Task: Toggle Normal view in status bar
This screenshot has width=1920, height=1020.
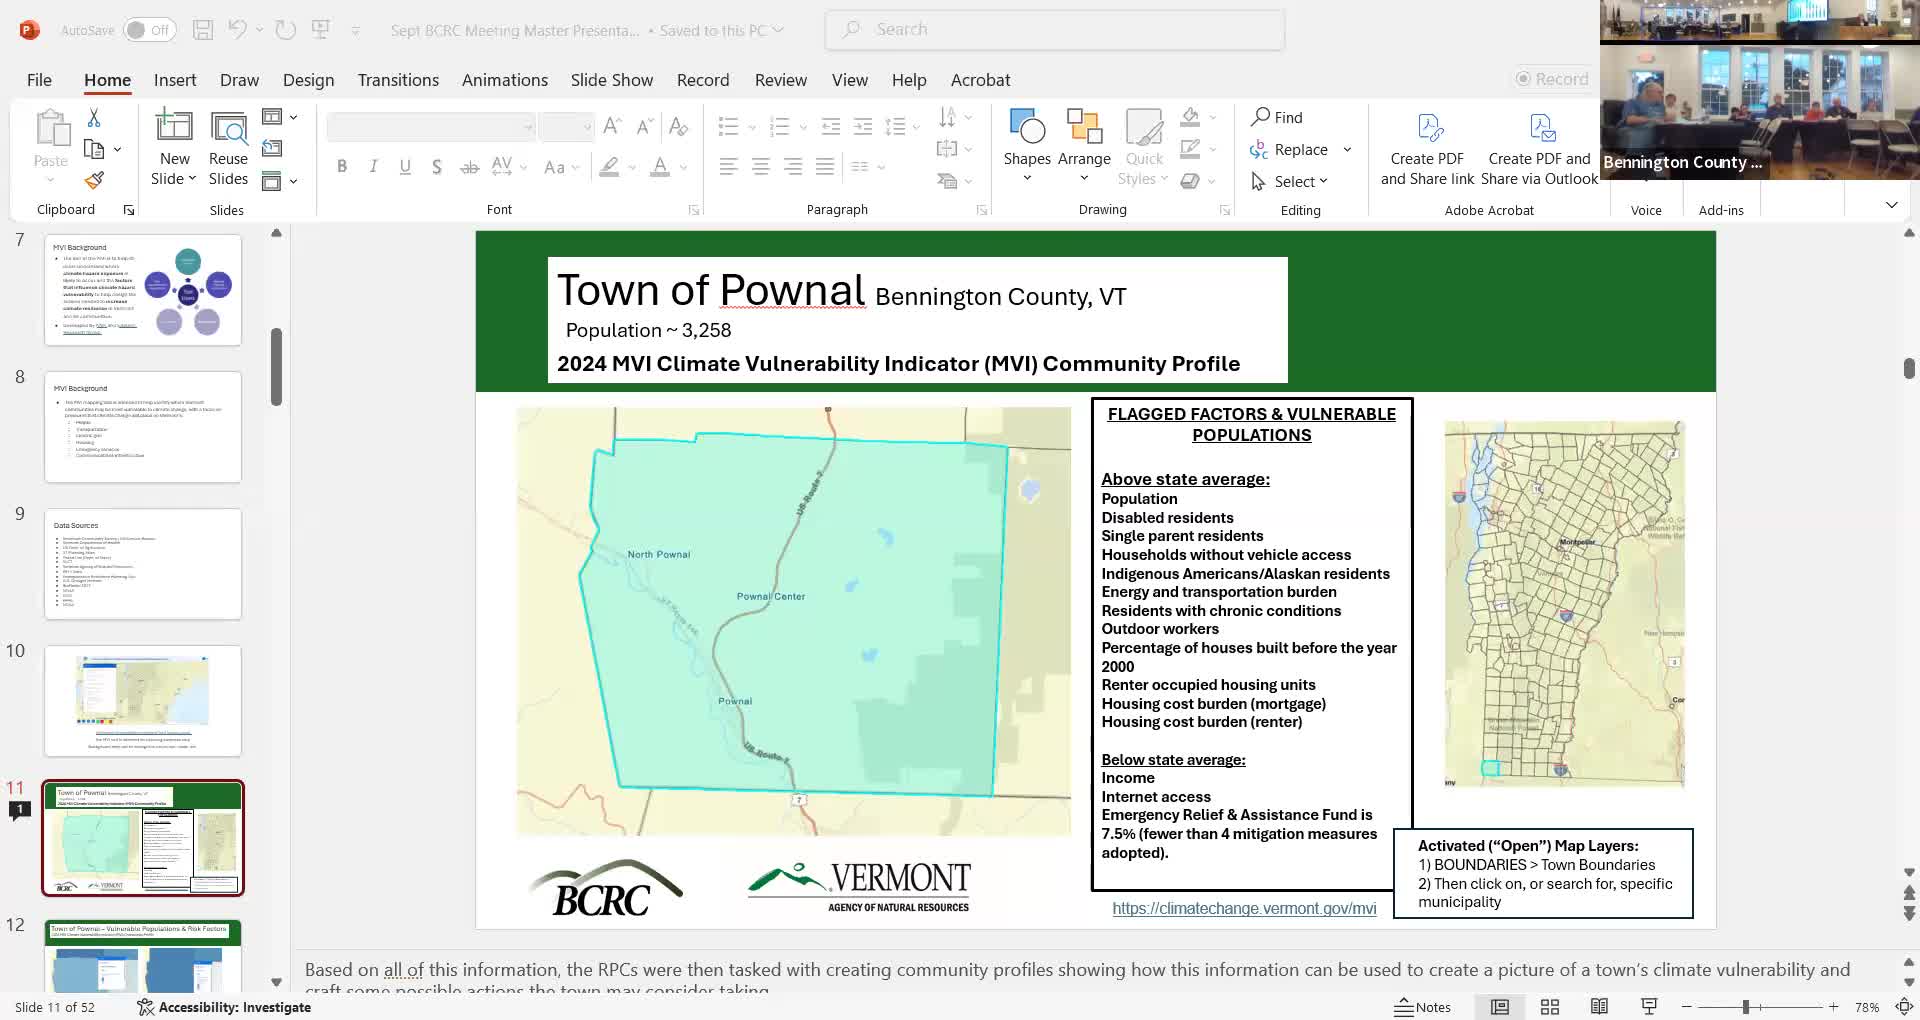Action: pyautogui.click(x=1500, y=1007)
